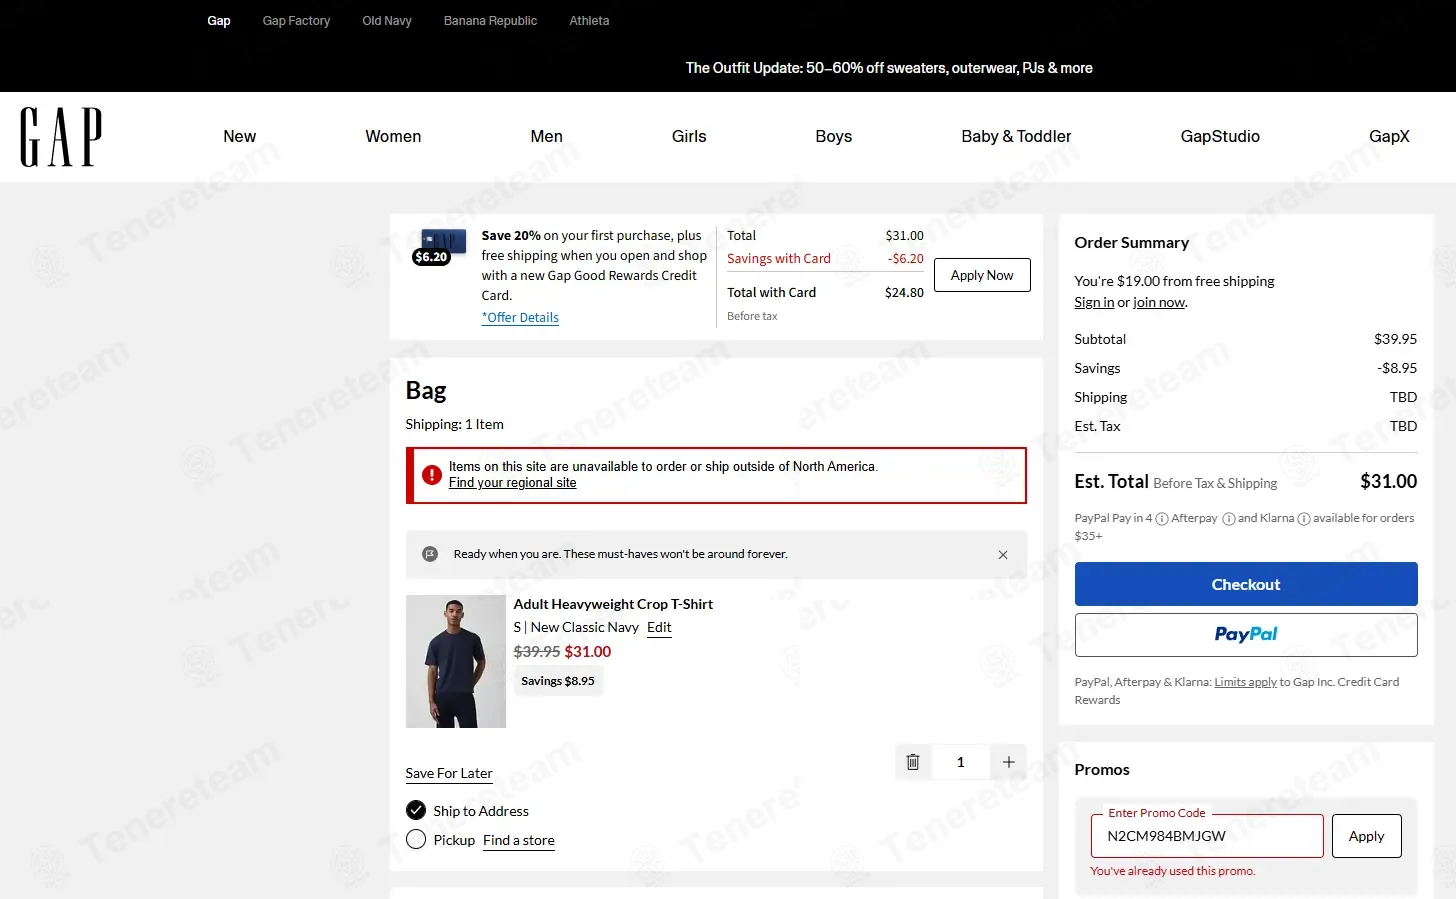Screen dimensions: 1456x899
Task: Open the Boys menu
Action: pos(833,136)
